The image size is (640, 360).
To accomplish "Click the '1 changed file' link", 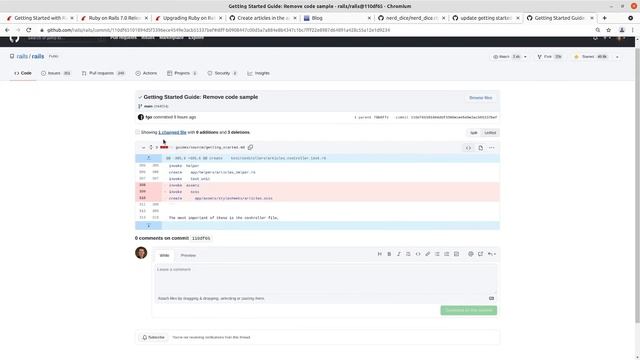I will coord(172,132).
